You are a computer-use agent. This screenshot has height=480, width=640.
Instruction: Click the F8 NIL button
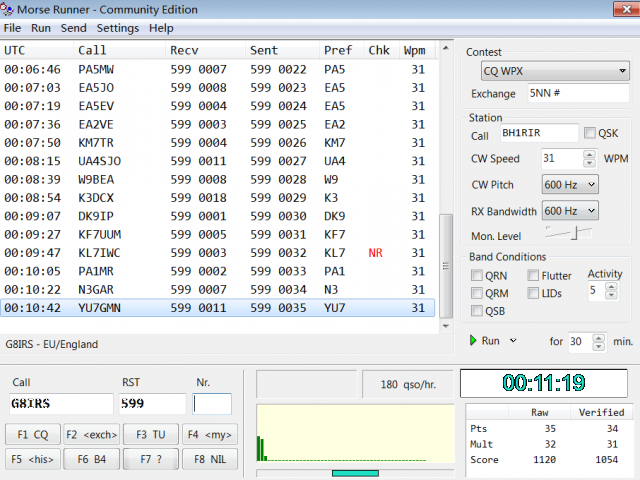click(210, 459)
